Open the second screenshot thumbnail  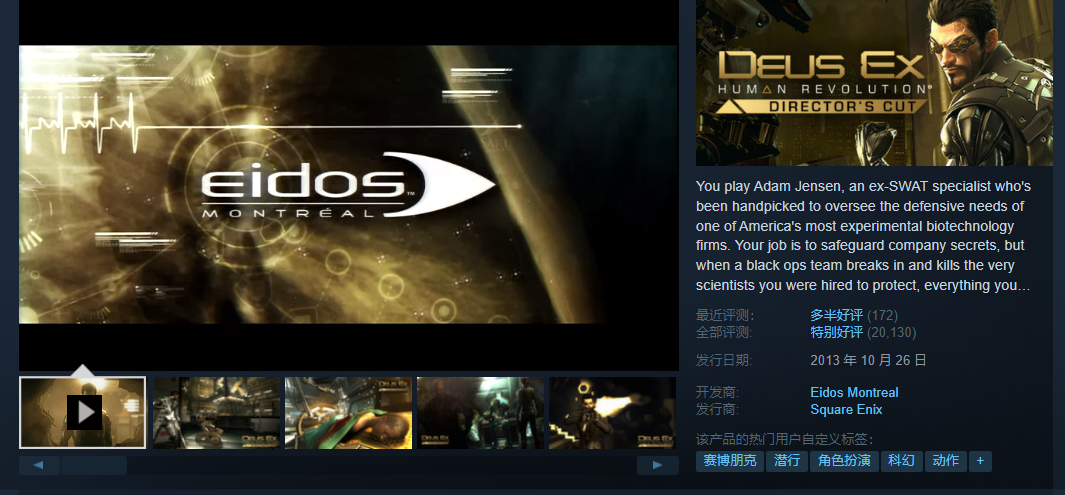[216, 412]
